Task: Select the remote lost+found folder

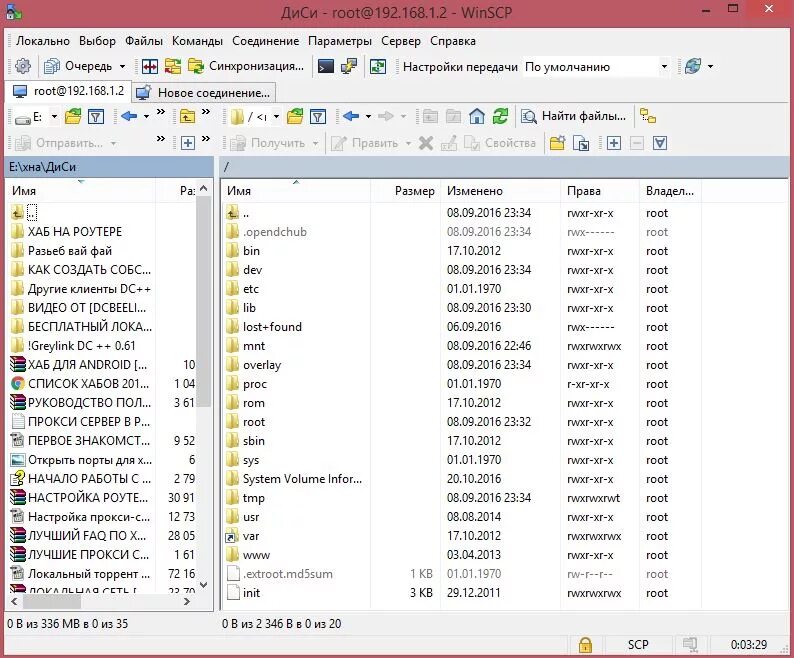Action: (x=272, y=327)
